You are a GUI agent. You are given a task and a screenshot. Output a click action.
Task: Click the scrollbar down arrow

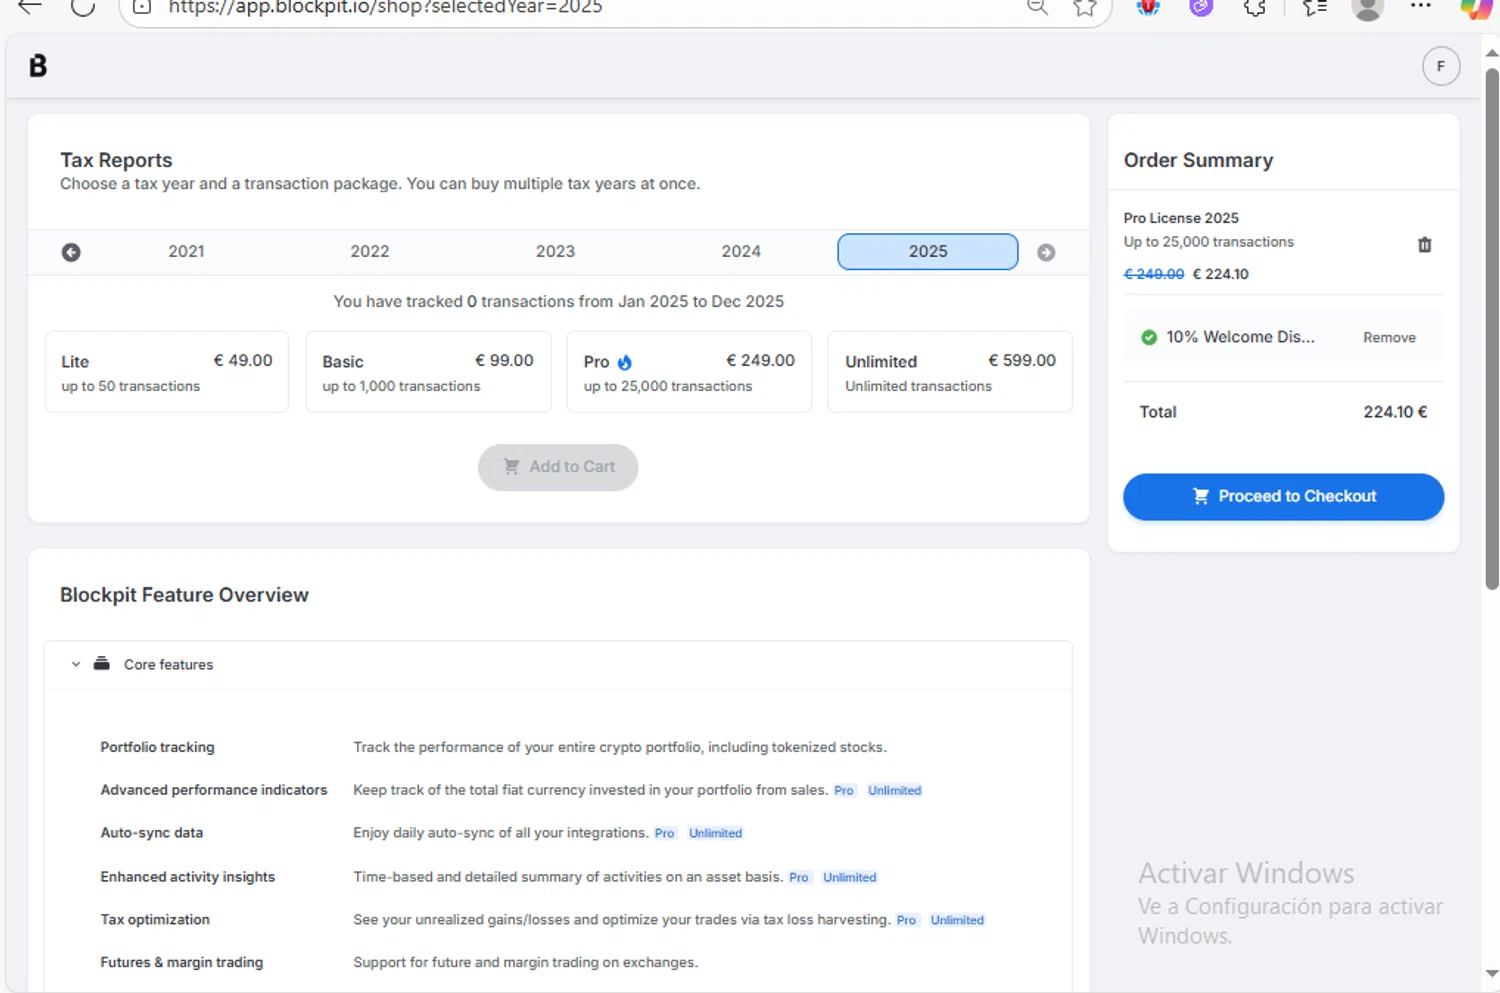(1492, 973)
